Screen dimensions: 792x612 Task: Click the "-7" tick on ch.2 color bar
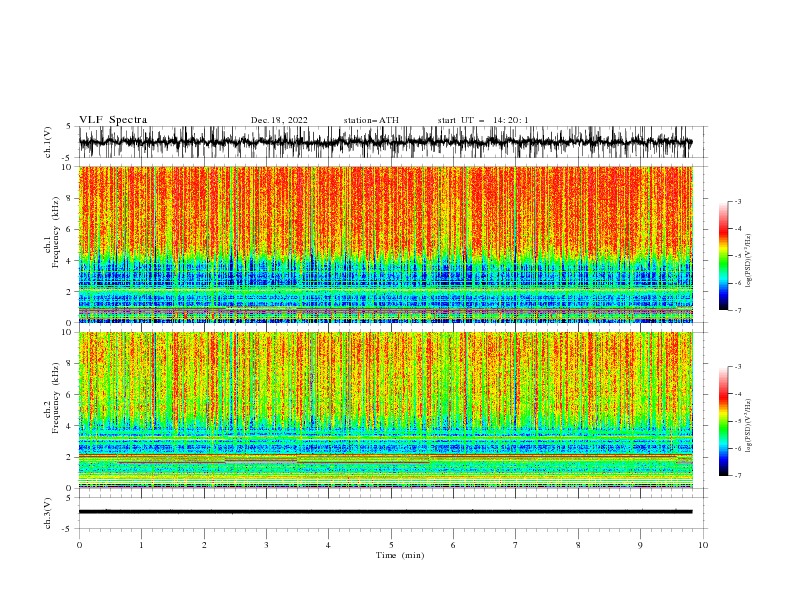tap(737, 476)
